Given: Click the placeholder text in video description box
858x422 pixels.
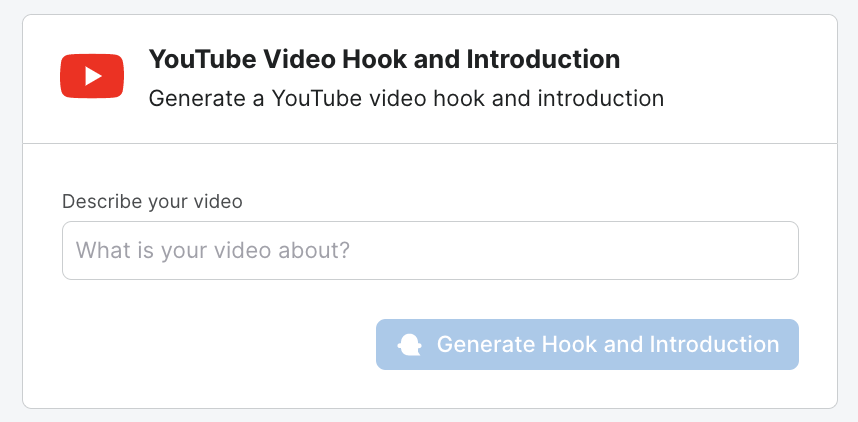Looking at the screenshot, I should (x=213, y=250).
